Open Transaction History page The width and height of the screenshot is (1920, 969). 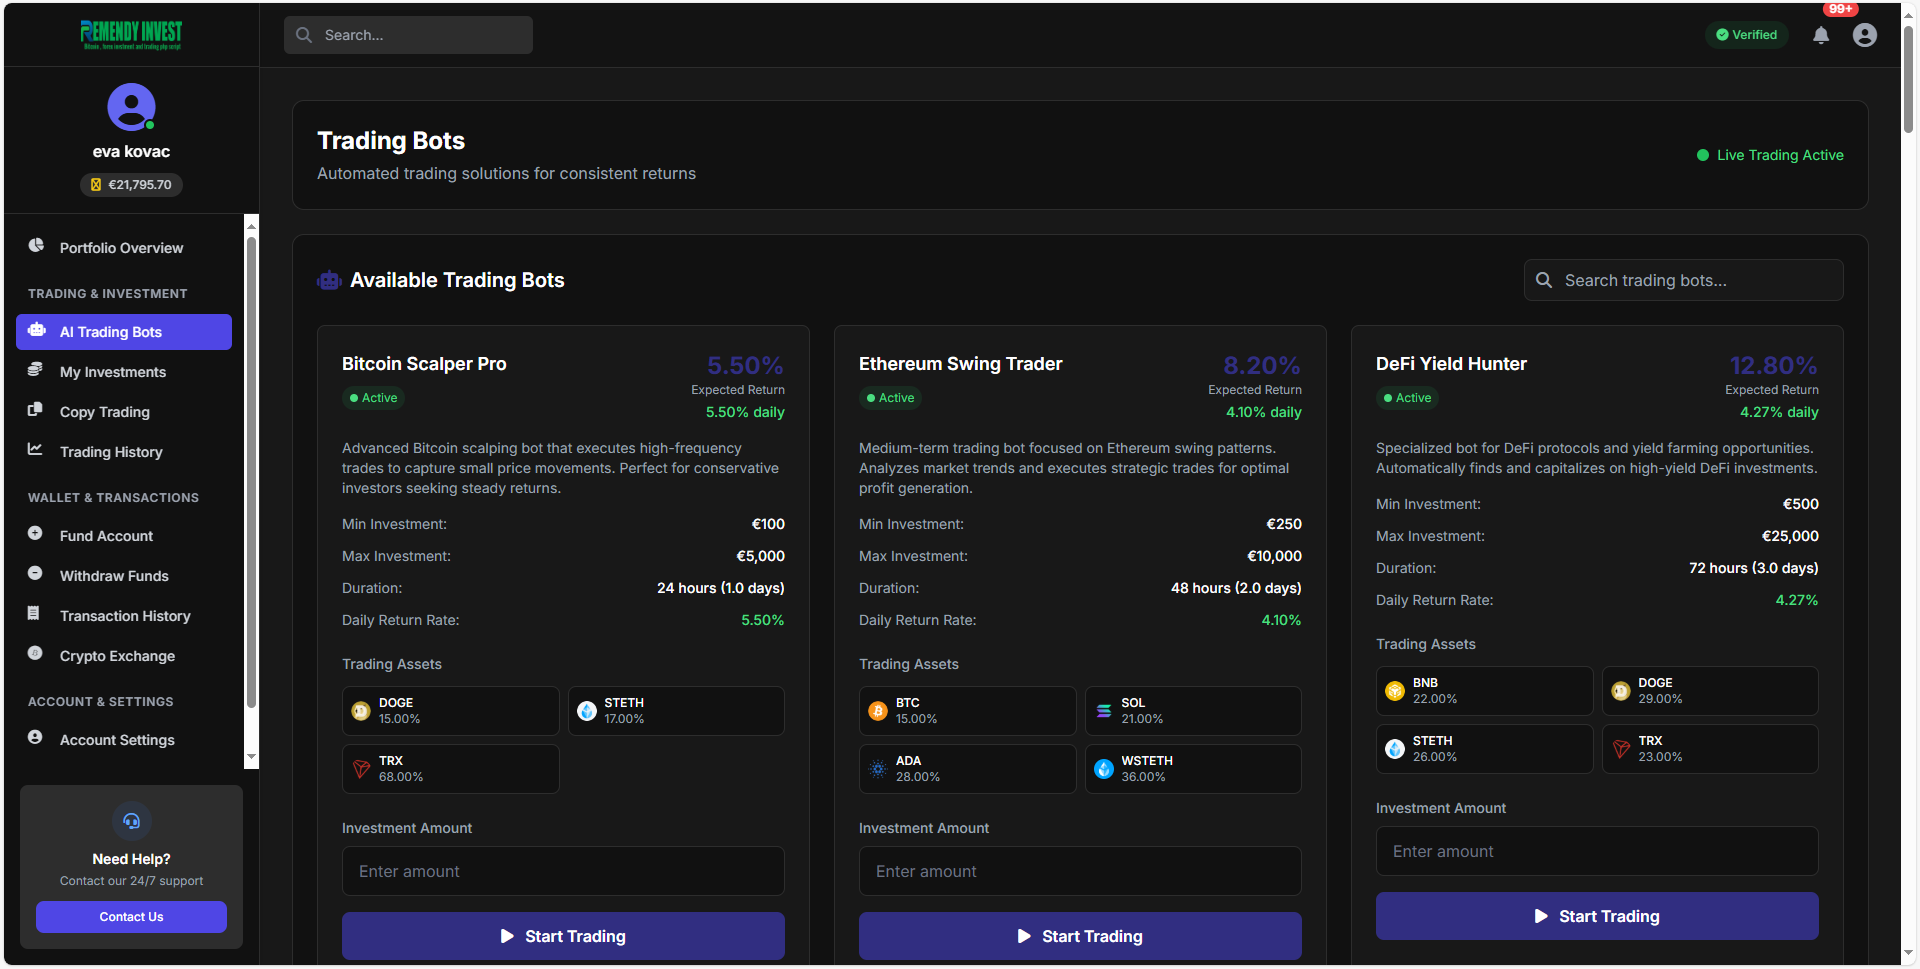click(124, 616)
